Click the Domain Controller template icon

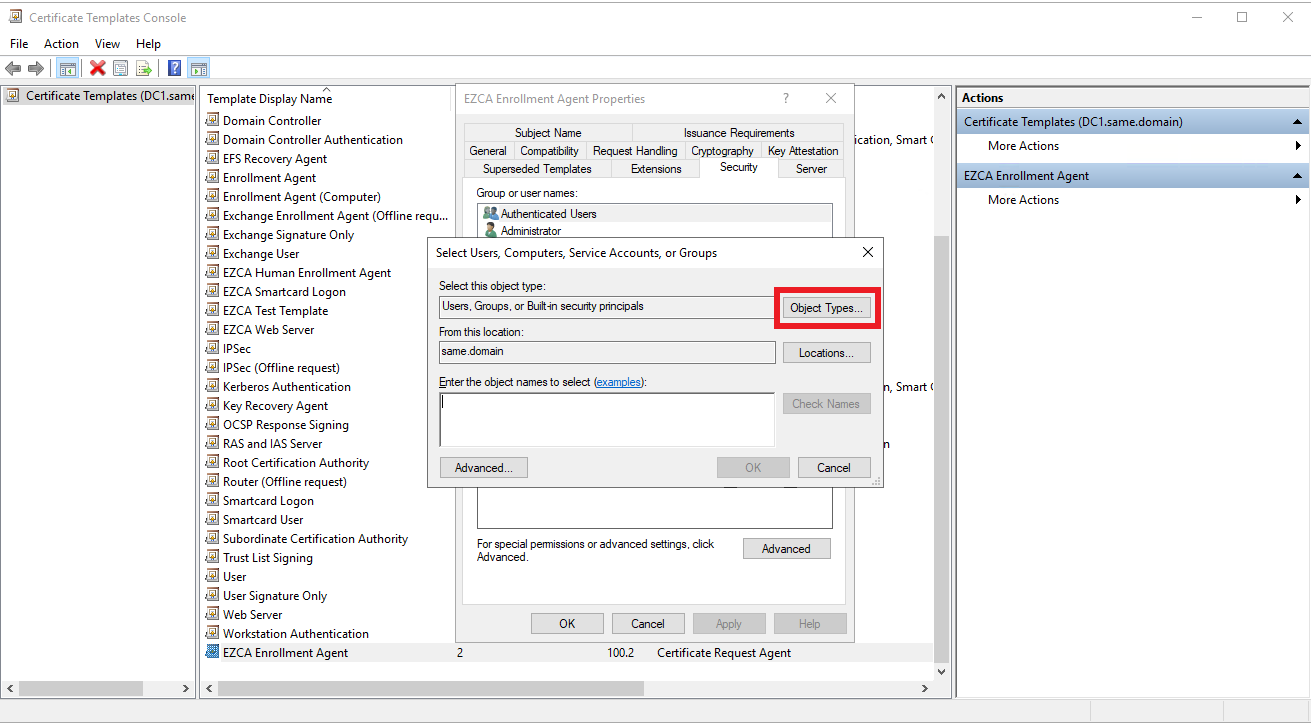212,120
